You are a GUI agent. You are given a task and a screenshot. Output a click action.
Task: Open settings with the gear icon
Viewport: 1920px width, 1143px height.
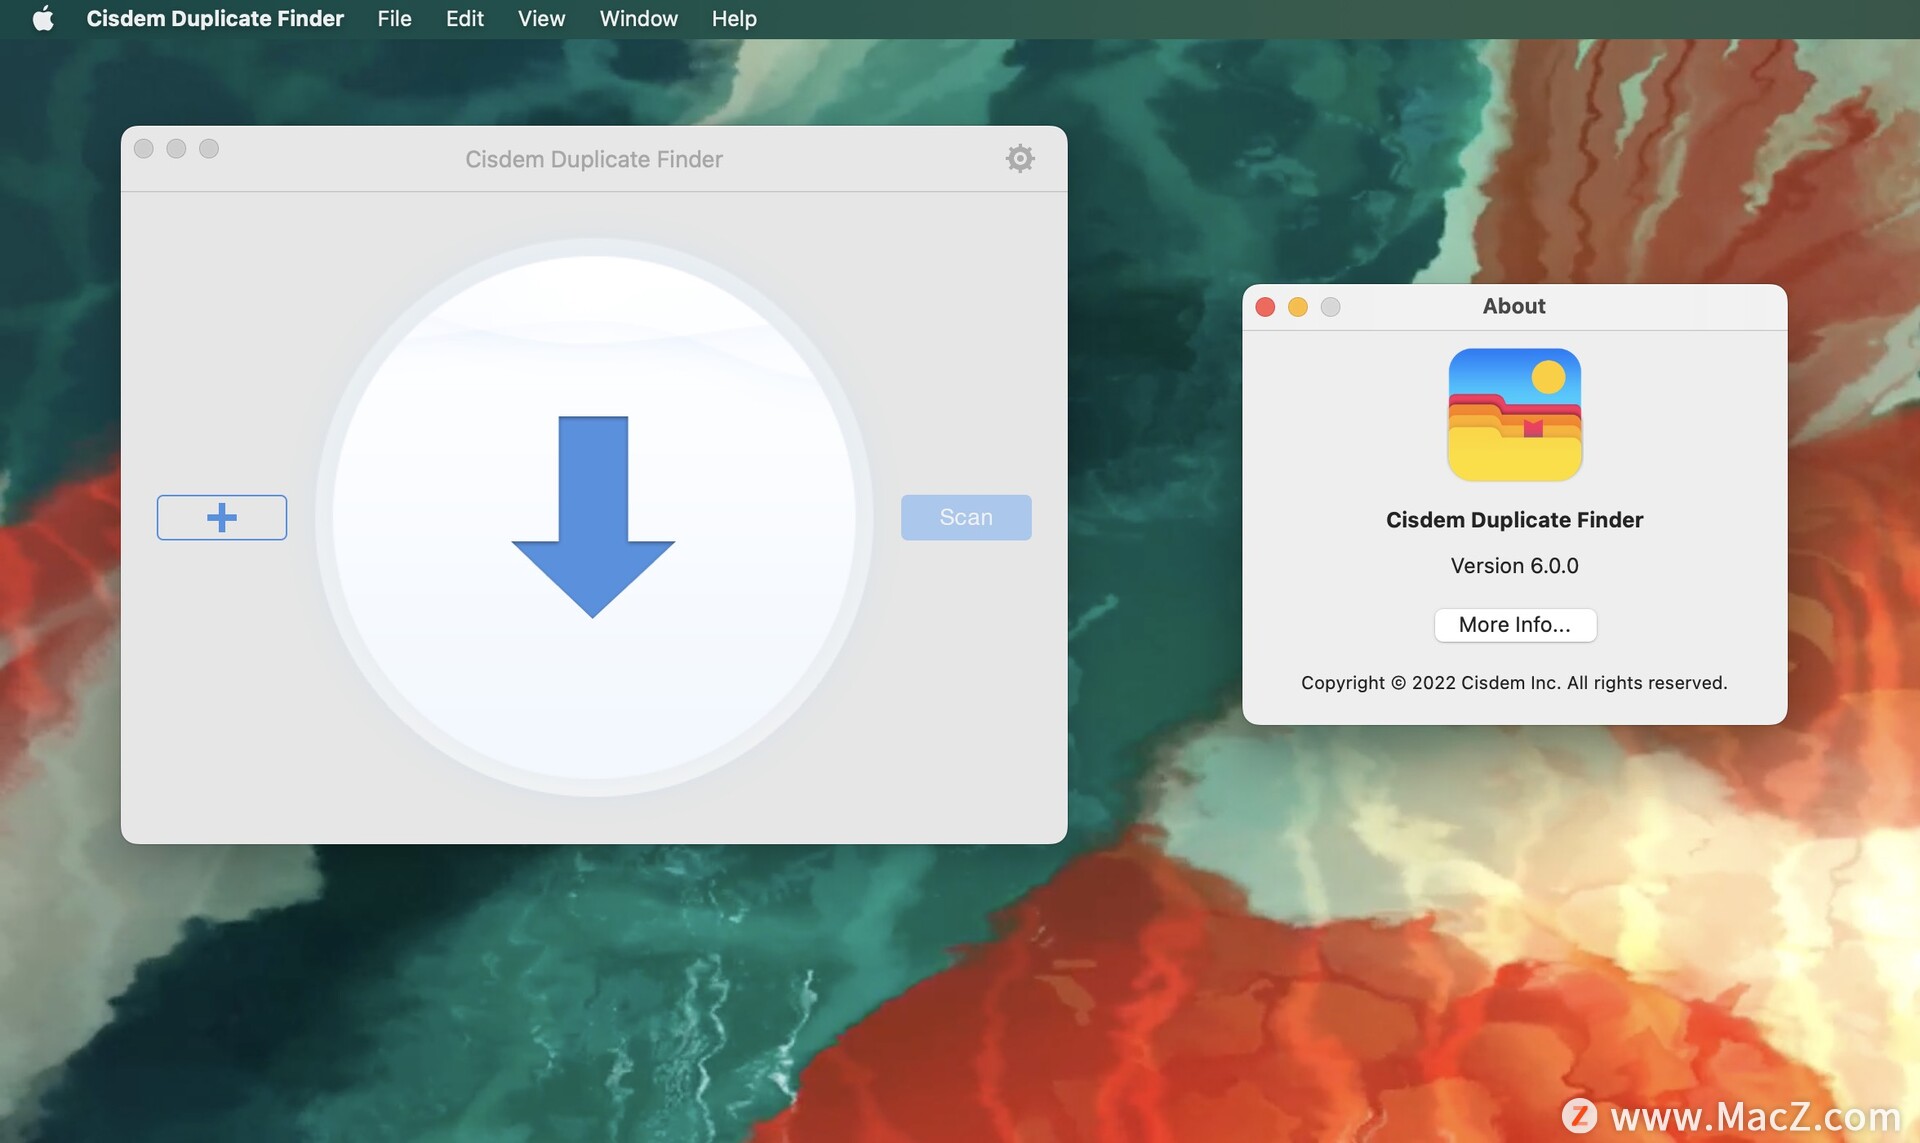point(1019,158)
